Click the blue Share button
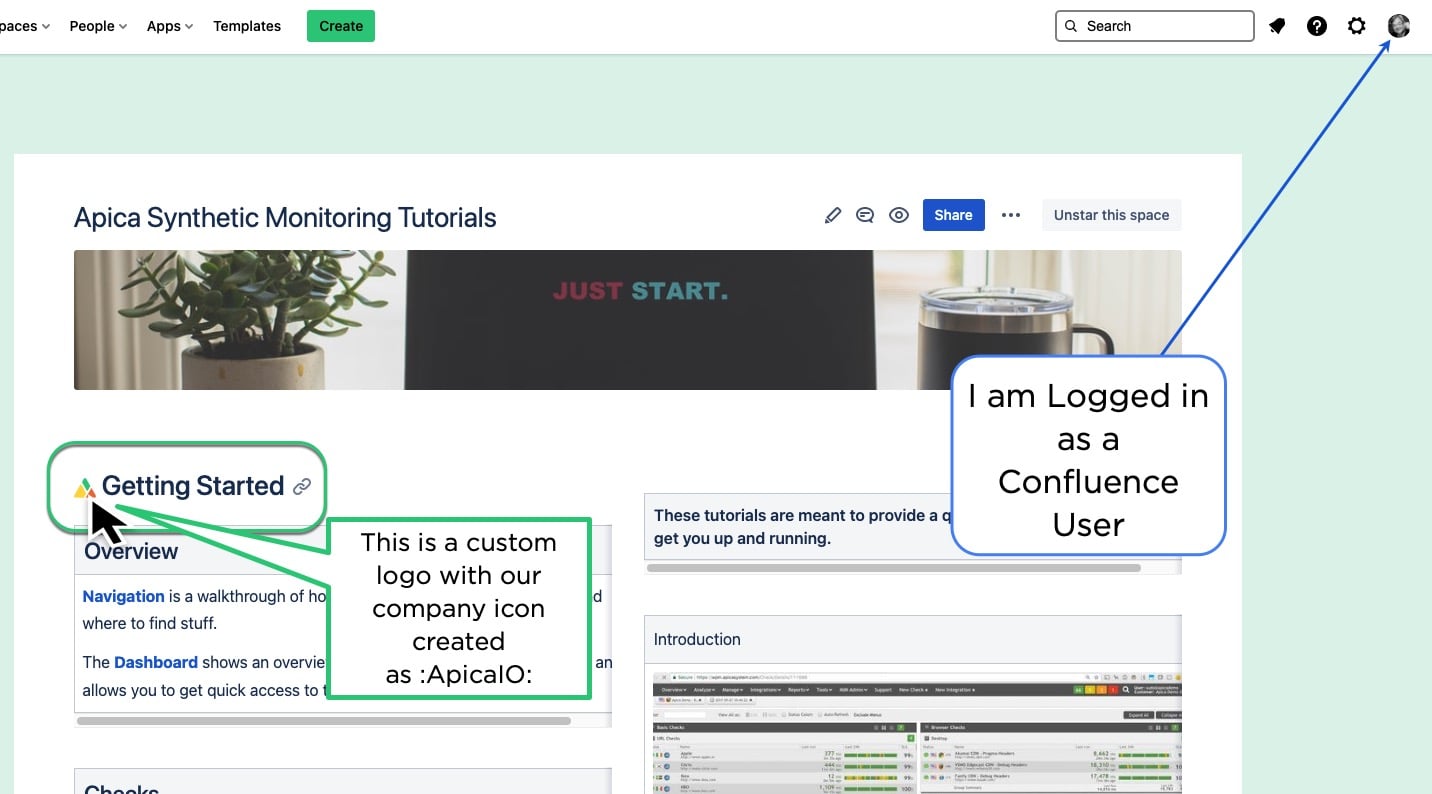This screenshot has height=794, width=1432. pyautogui.click(x=953, y=215)
